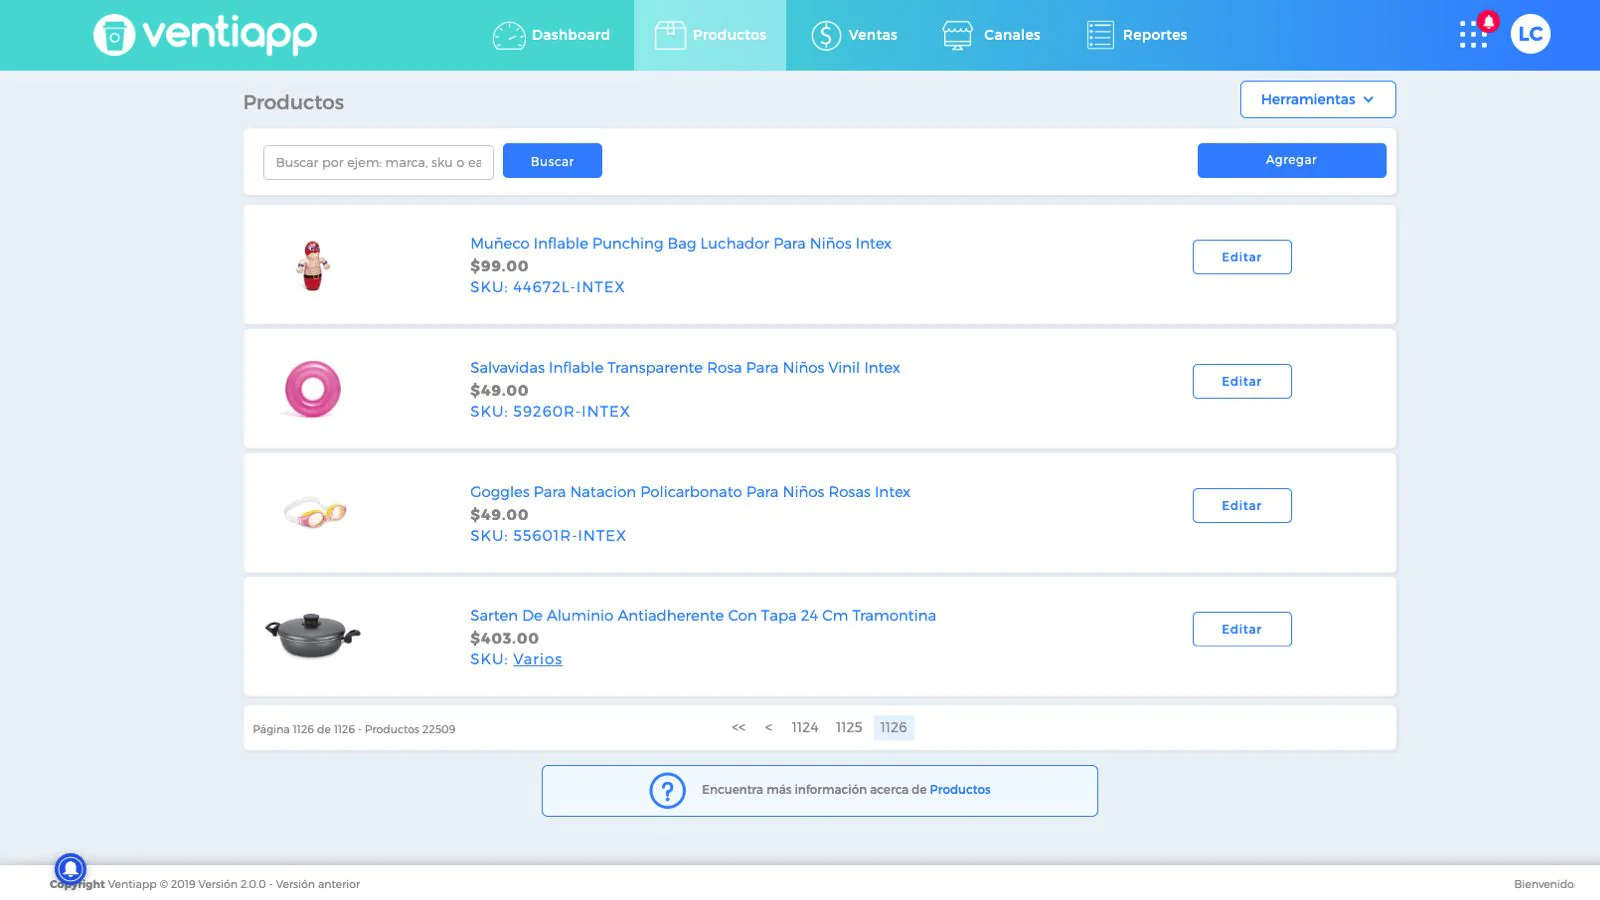The image size is (1600, 900).
Task: Click the Ventas dollar icon
Action: [826, 35]
